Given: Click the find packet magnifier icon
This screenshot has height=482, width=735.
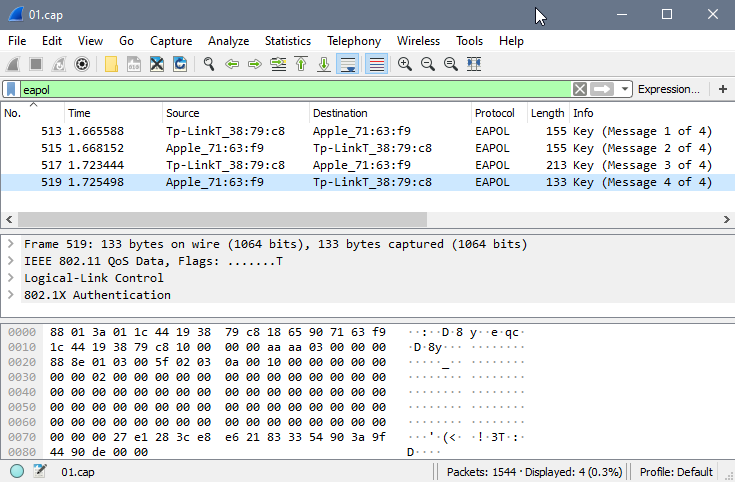Looking at the screenshot, I should [209, 64].
